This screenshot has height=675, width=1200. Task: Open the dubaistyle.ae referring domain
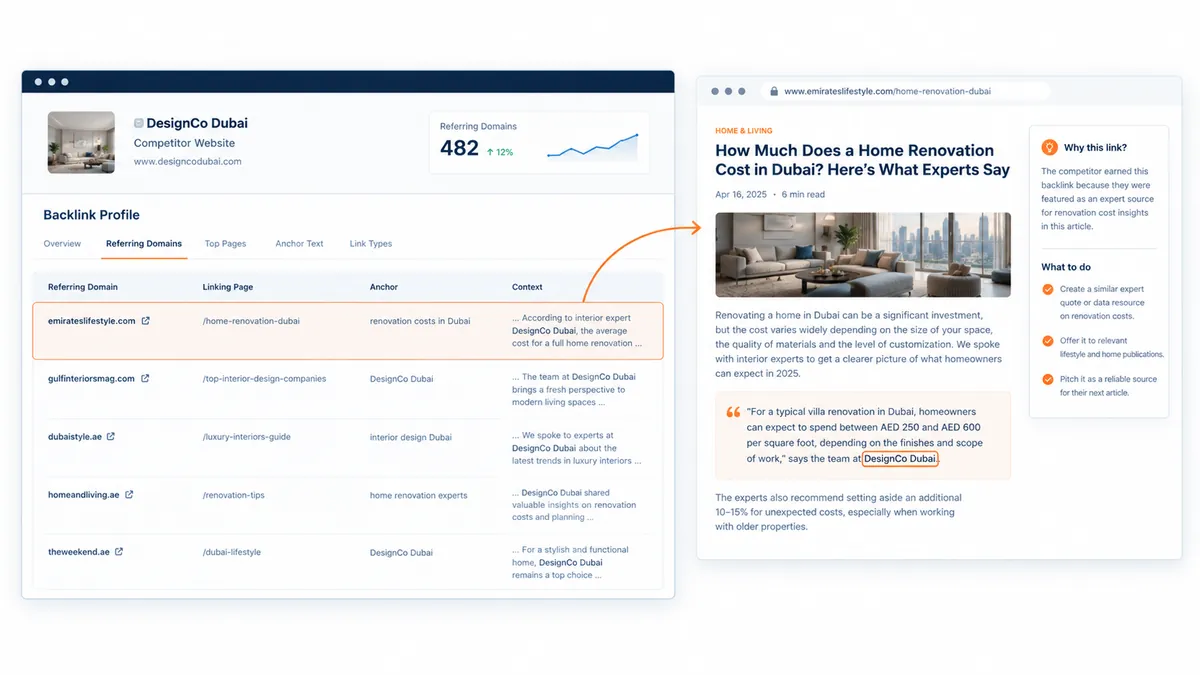click(75, 437)
